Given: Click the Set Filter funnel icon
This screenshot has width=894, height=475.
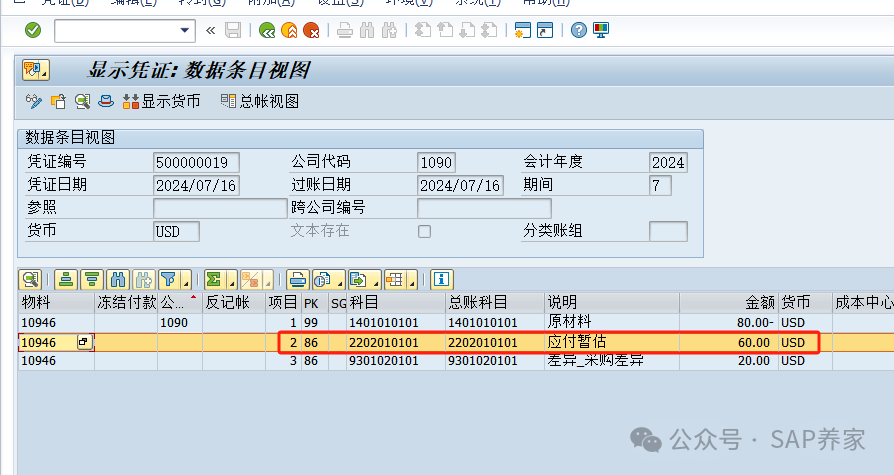Looking at the screenshot, I should tap(168, 279).
